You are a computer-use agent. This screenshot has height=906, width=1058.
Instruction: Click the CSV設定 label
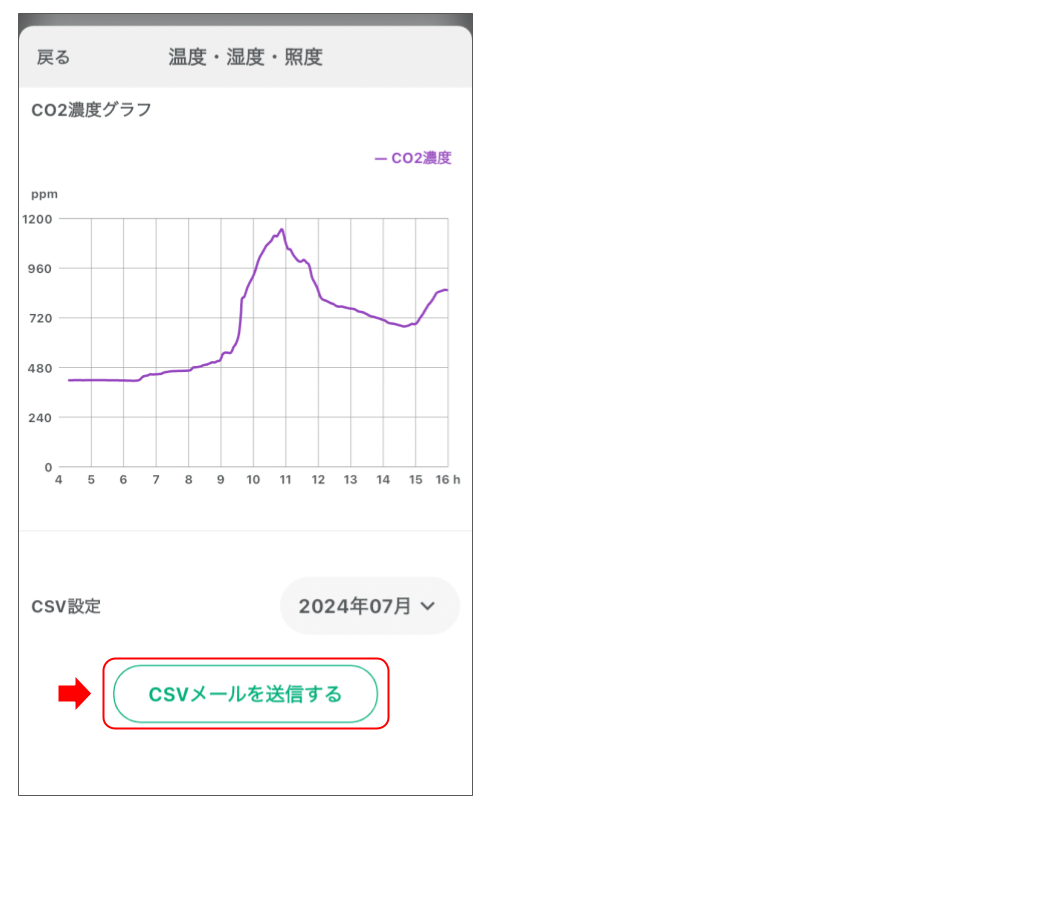66,607
